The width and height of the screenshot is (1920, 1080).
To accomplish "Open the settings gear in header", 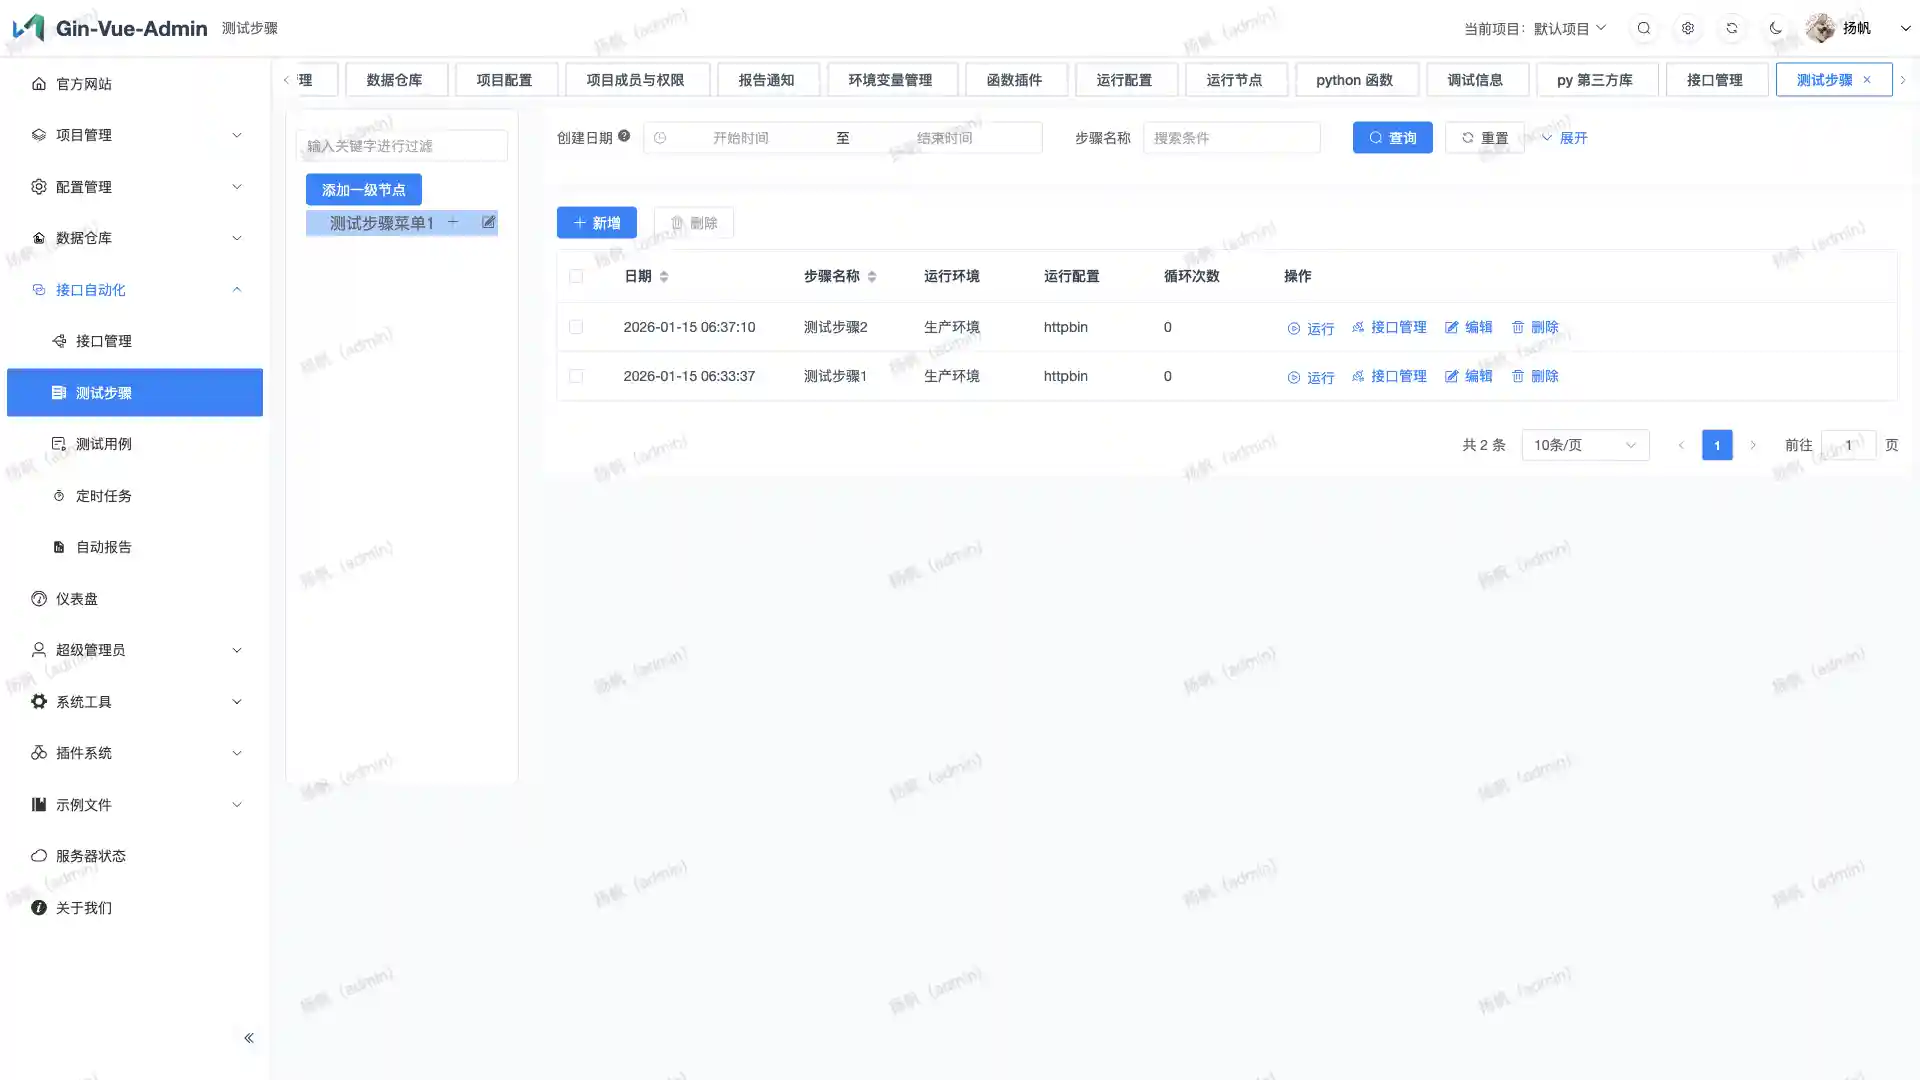I will click(1688, 28).
